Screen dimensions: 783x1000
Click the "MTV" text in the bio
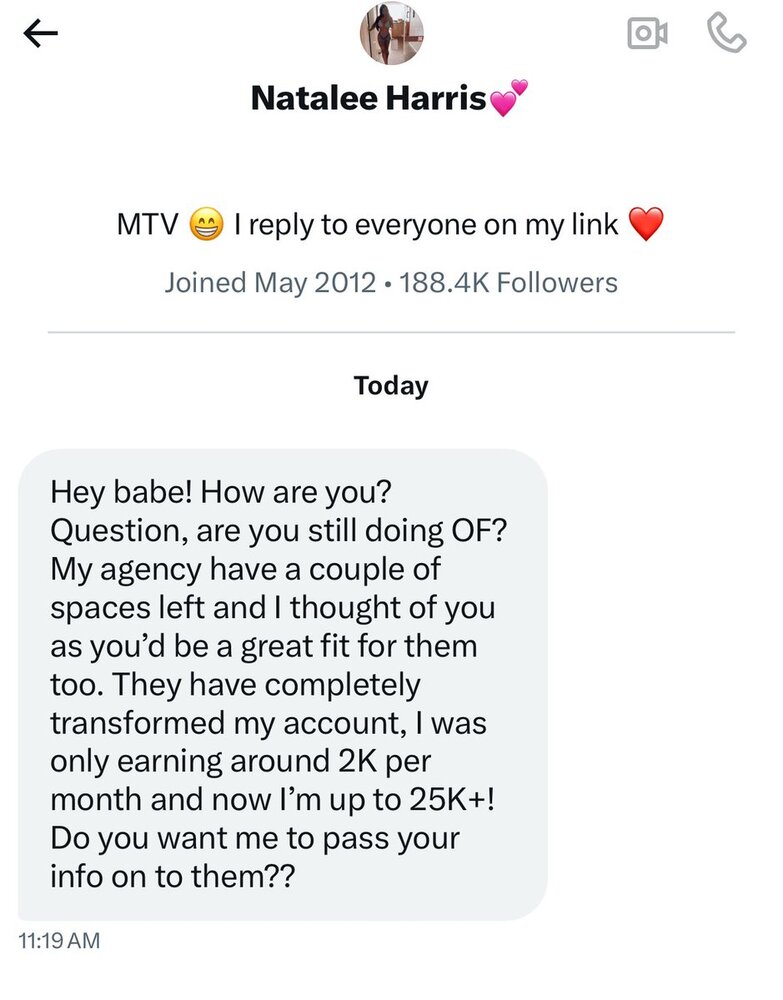coord(147,226)
